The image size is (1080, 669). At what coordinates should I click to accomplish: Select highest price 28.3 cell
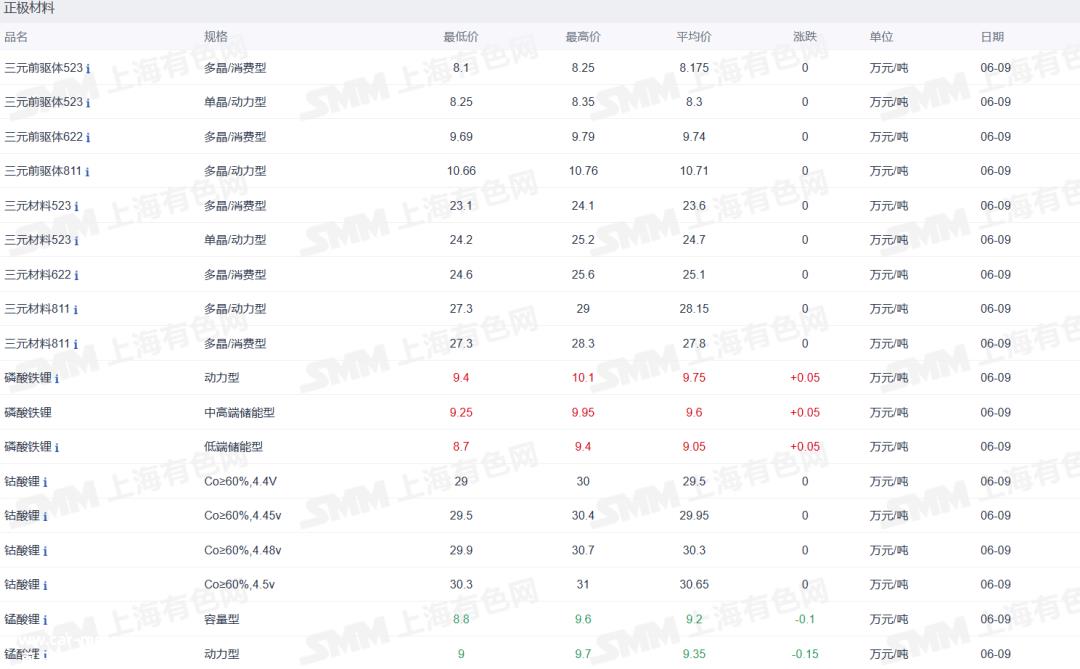[x=583, y=343]
